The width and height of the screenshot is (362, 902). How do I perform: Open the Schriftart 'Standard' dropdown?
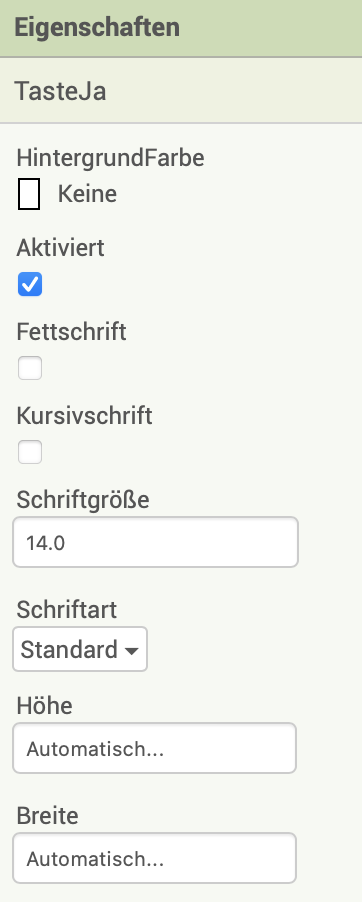80,649
